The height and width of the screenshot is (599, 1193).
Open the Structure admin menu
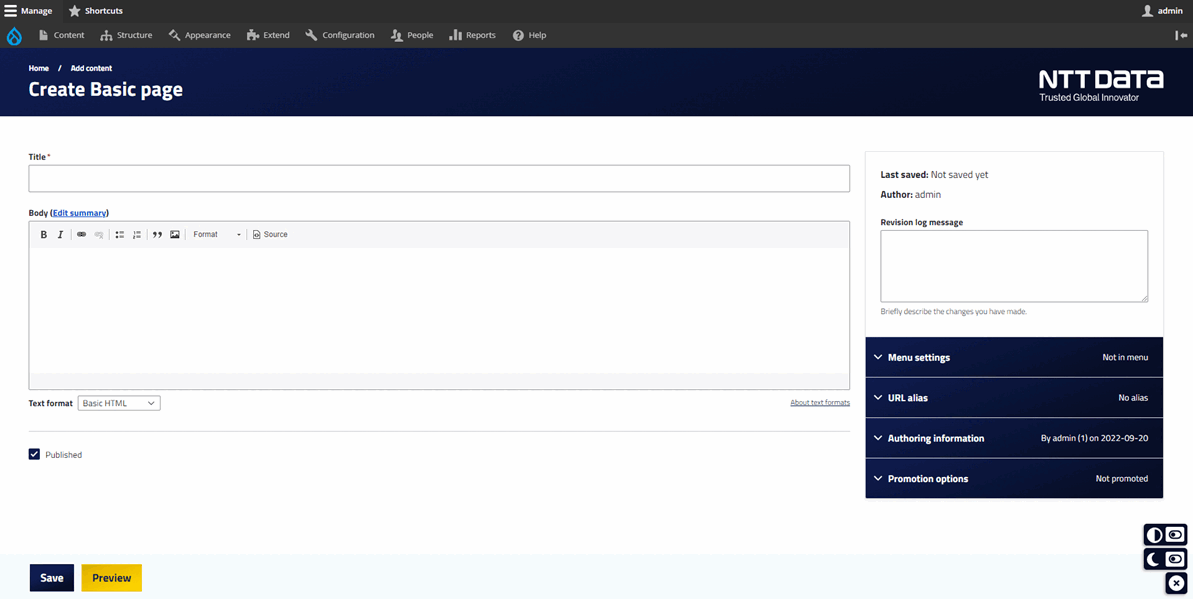point(126,35)
